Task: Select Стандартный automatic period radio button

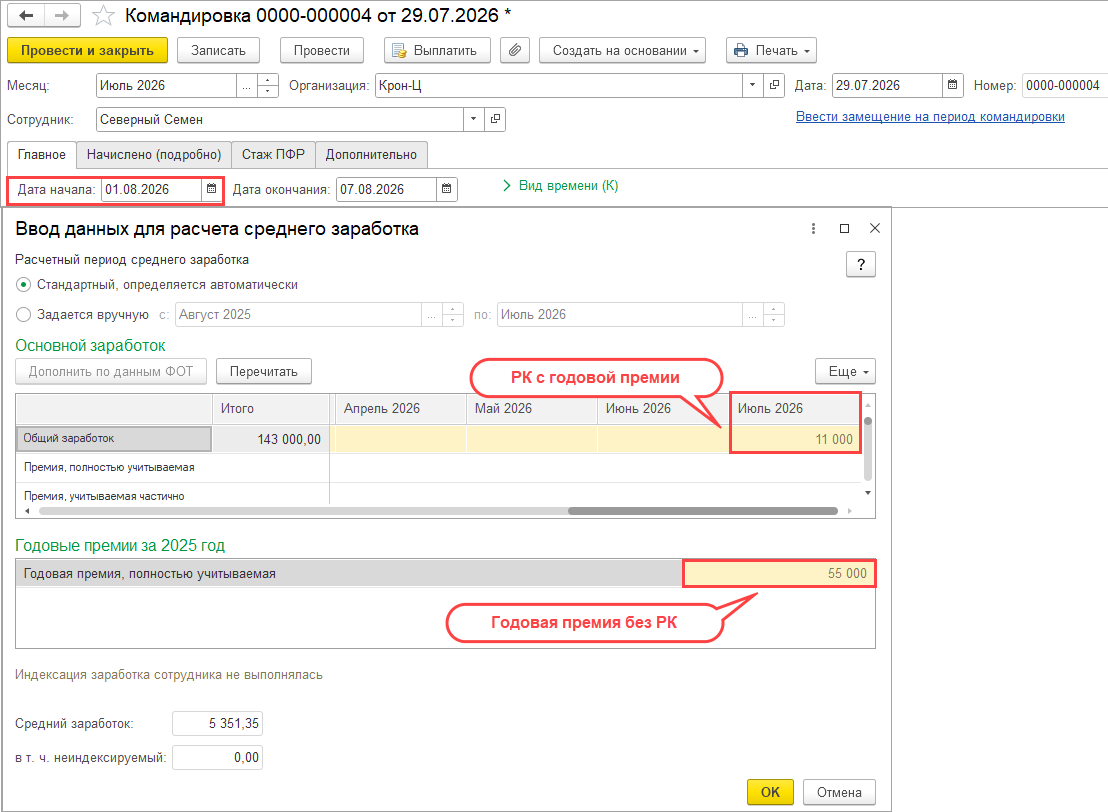Action: (23, 285)
